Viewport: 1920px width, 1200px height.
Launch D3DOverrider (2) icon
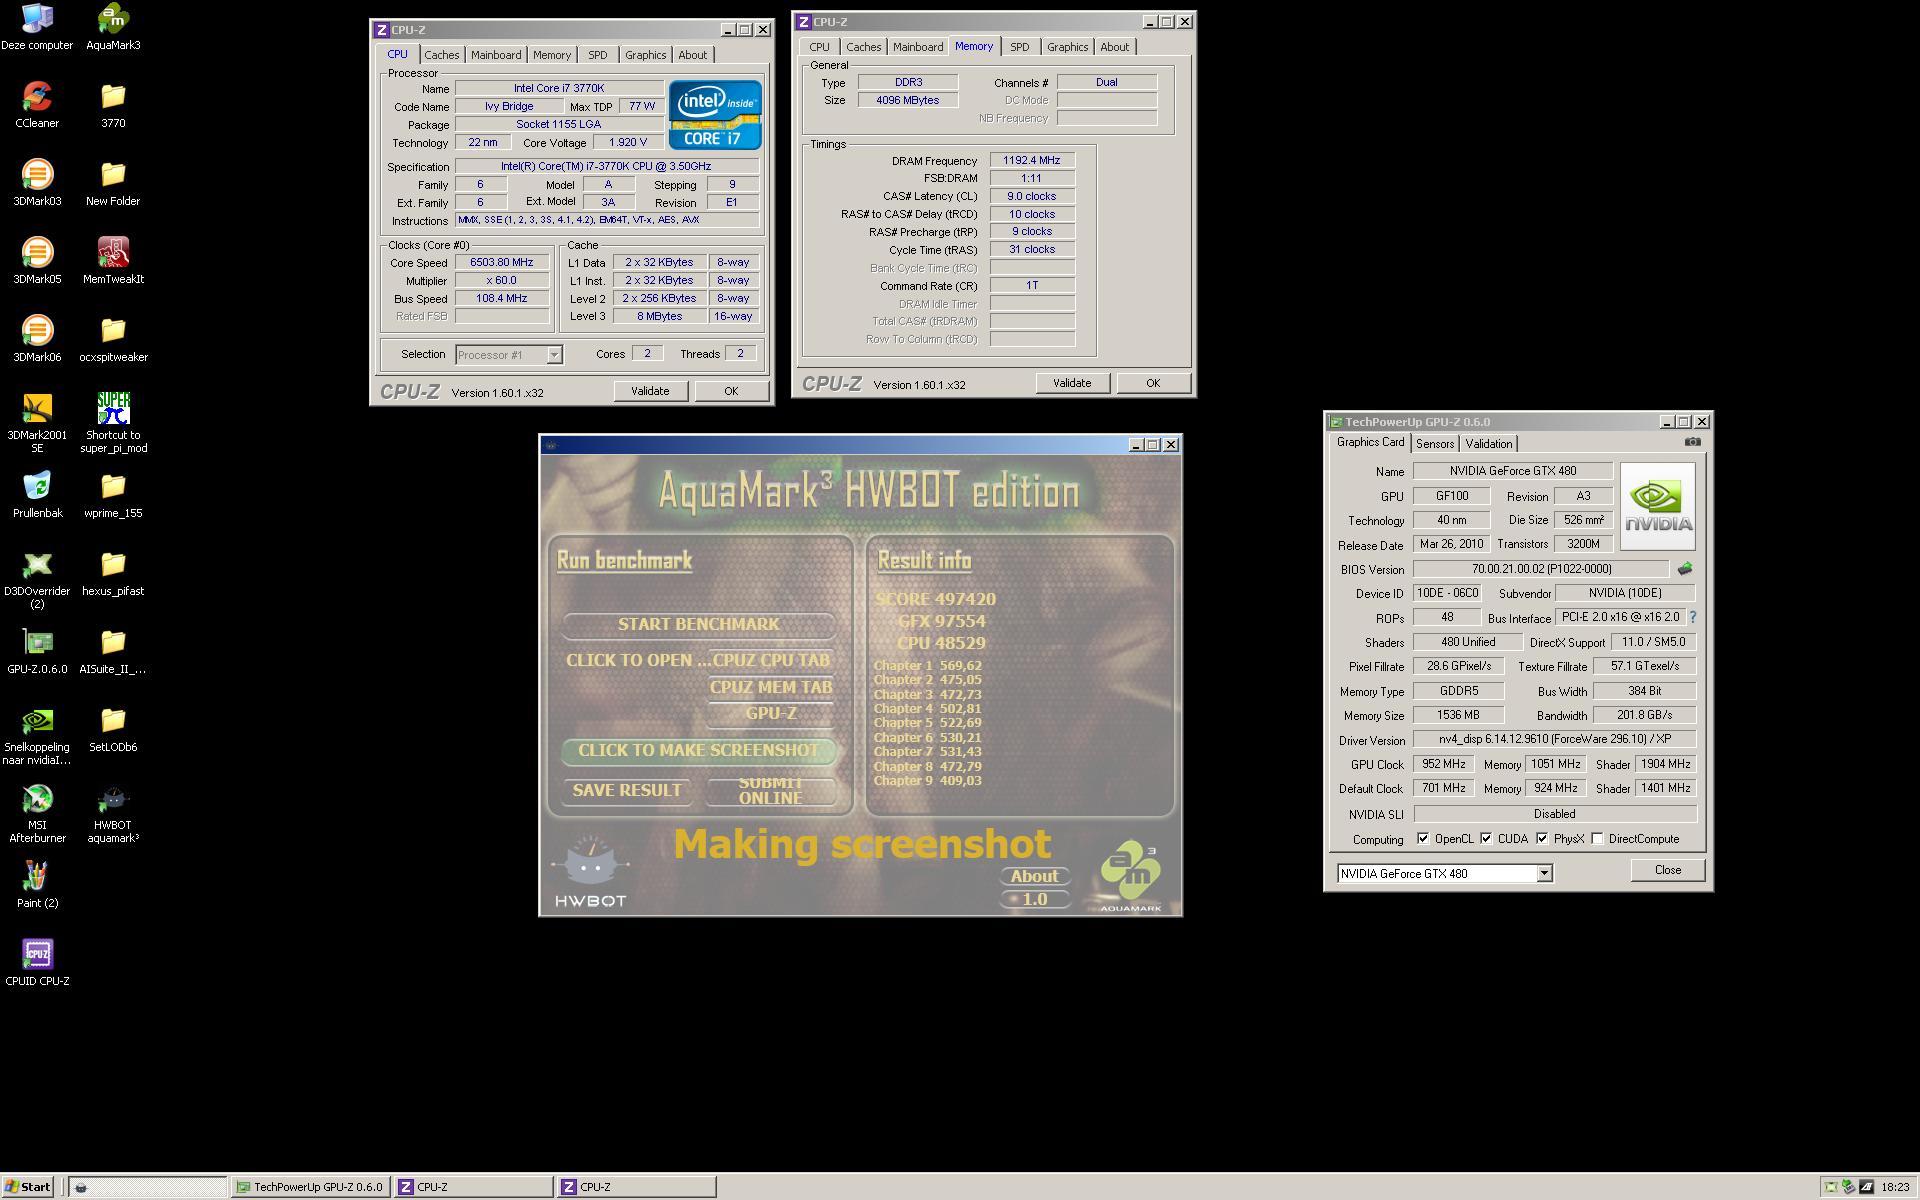37,578
